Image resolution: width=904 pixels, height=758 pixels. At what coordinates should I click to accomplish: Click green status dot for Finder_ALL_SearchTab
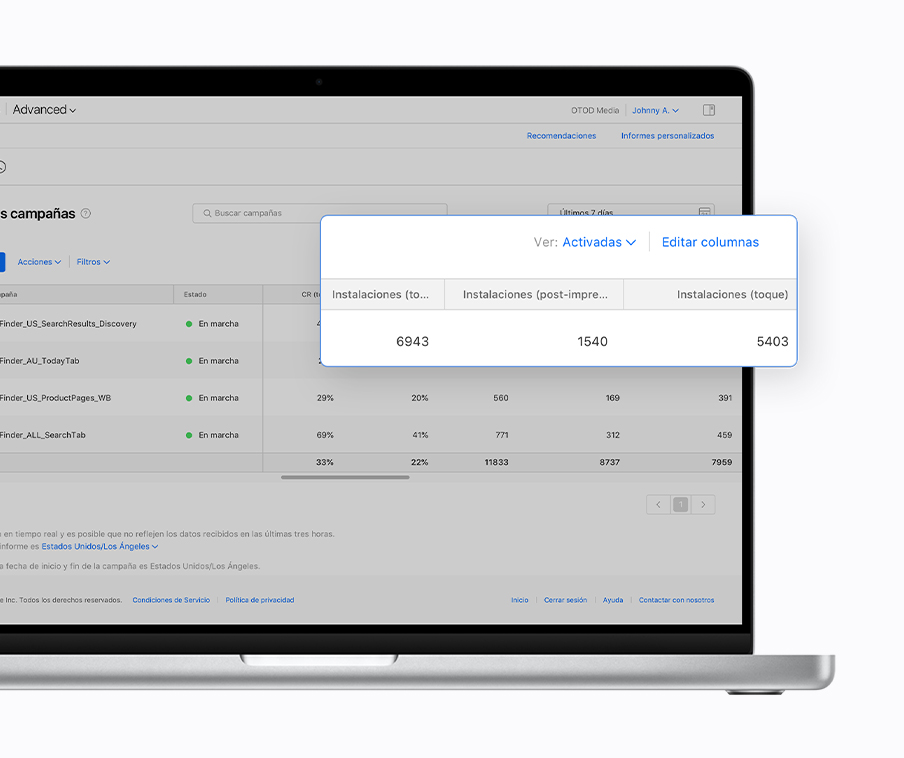pos(189,435)
